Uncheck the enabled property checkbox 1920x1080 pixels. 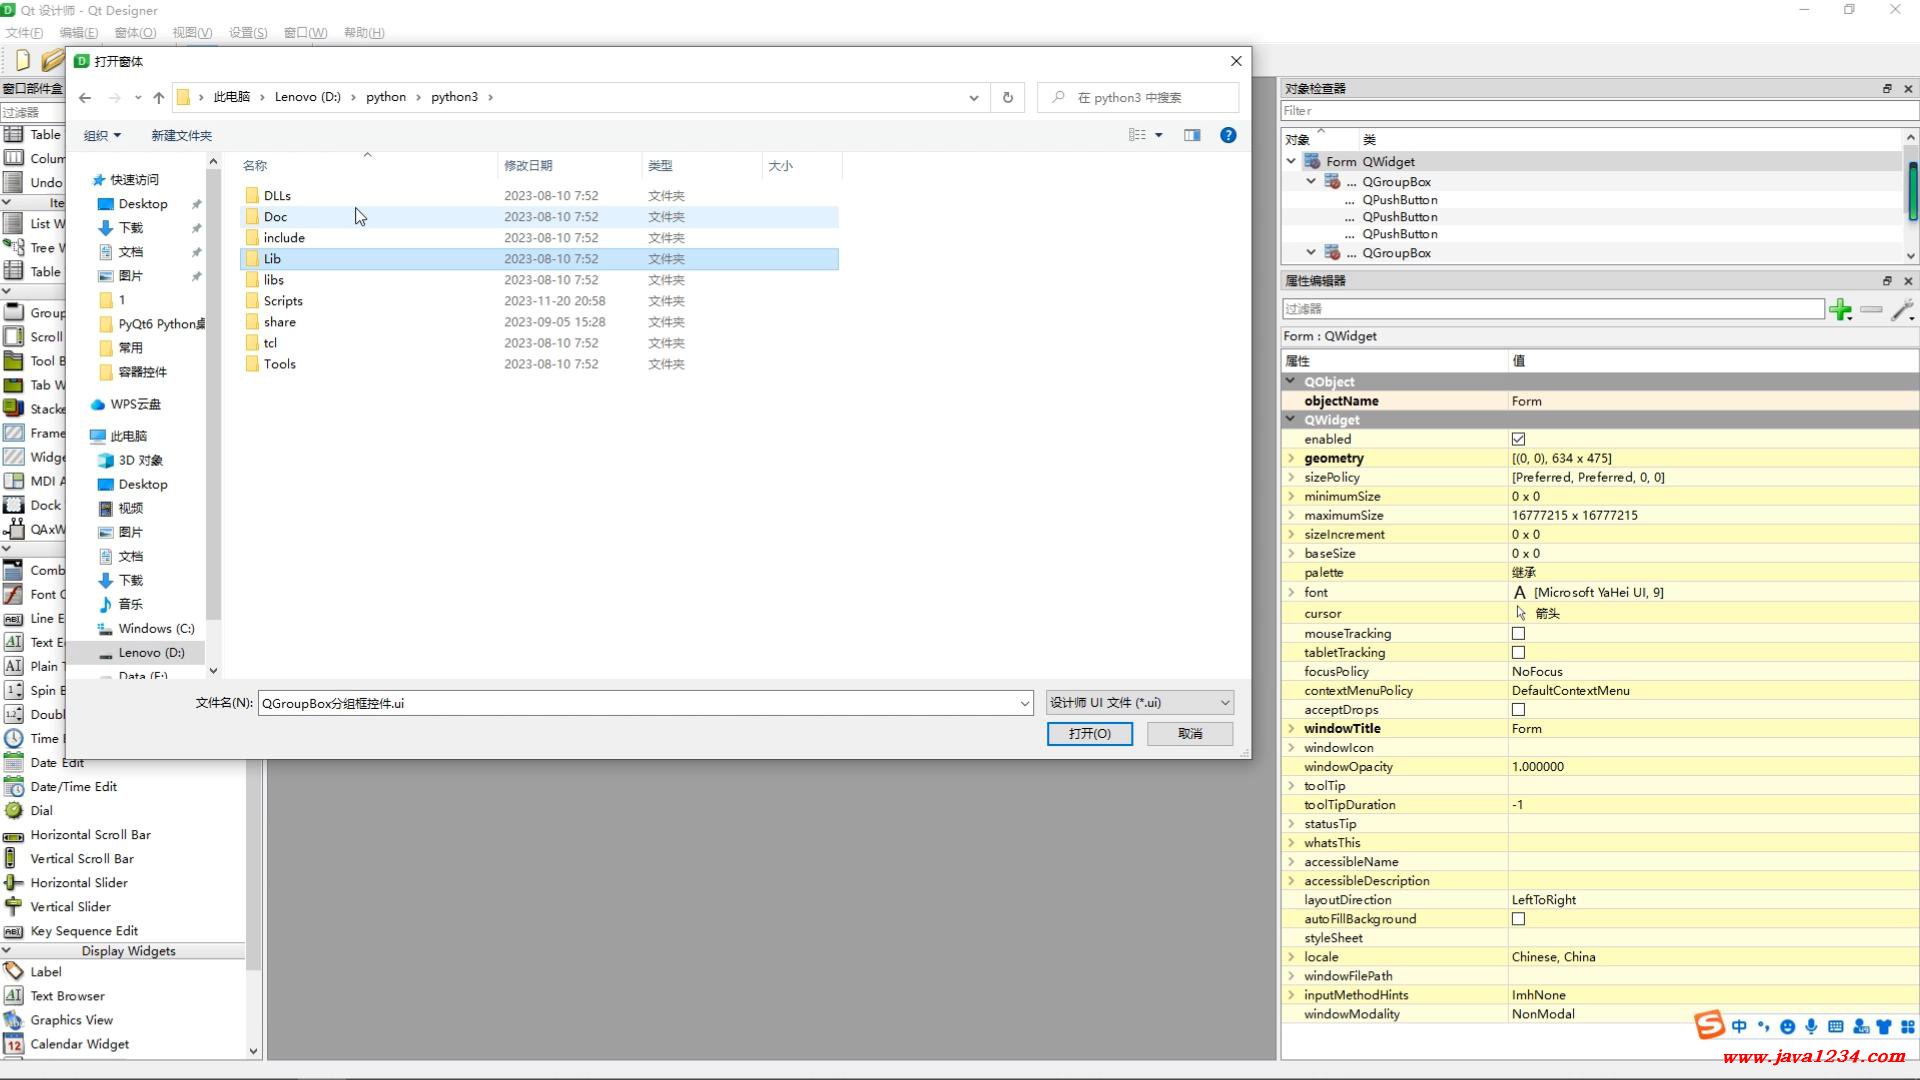pos(1518,439)
